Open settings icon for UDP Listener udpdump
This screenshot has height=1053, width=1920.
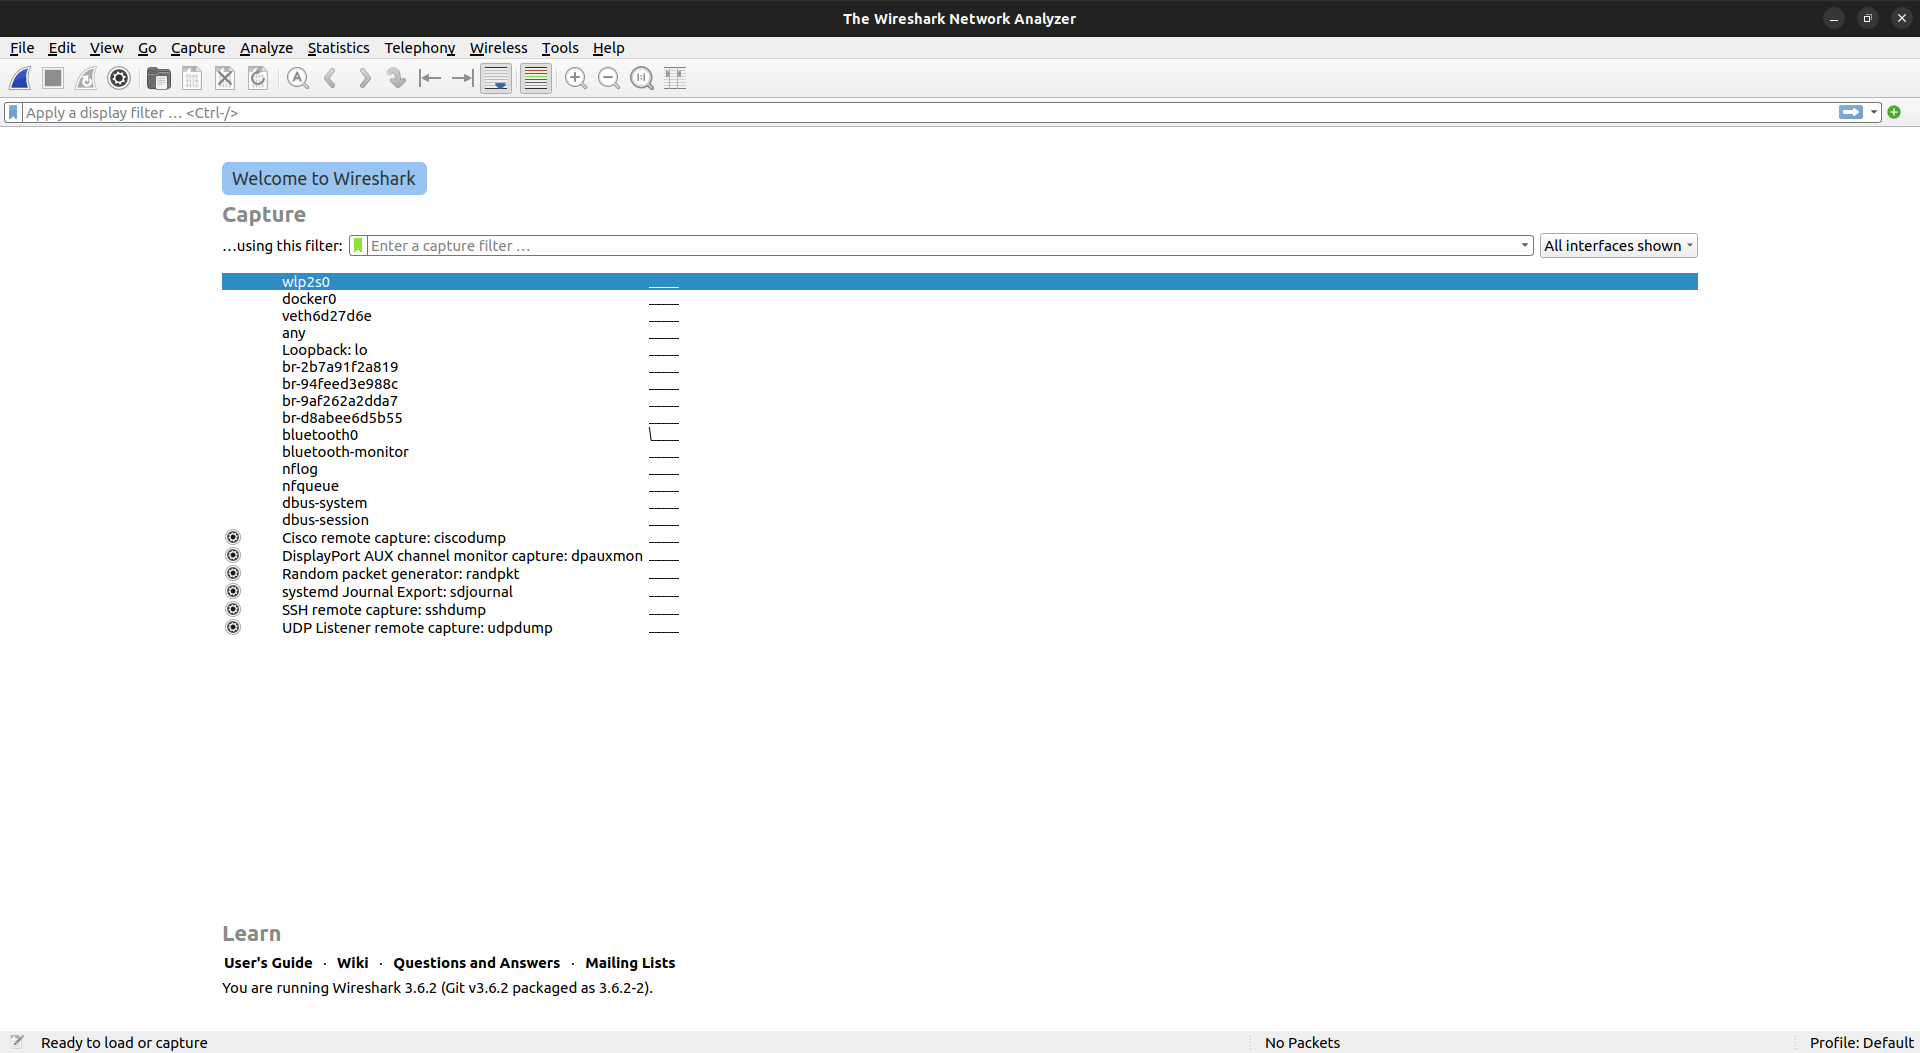click(x=233, y=627)
